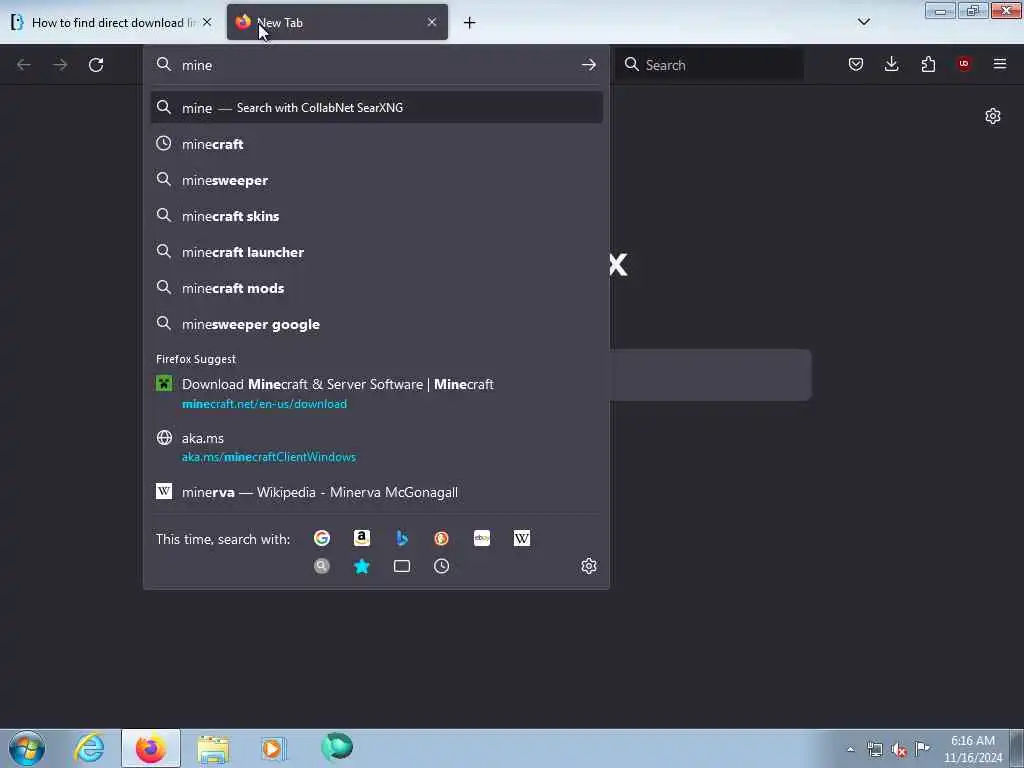Screen dimensions: 1024x768
Task: Search this time with Amazon
Action: [362, 538]
